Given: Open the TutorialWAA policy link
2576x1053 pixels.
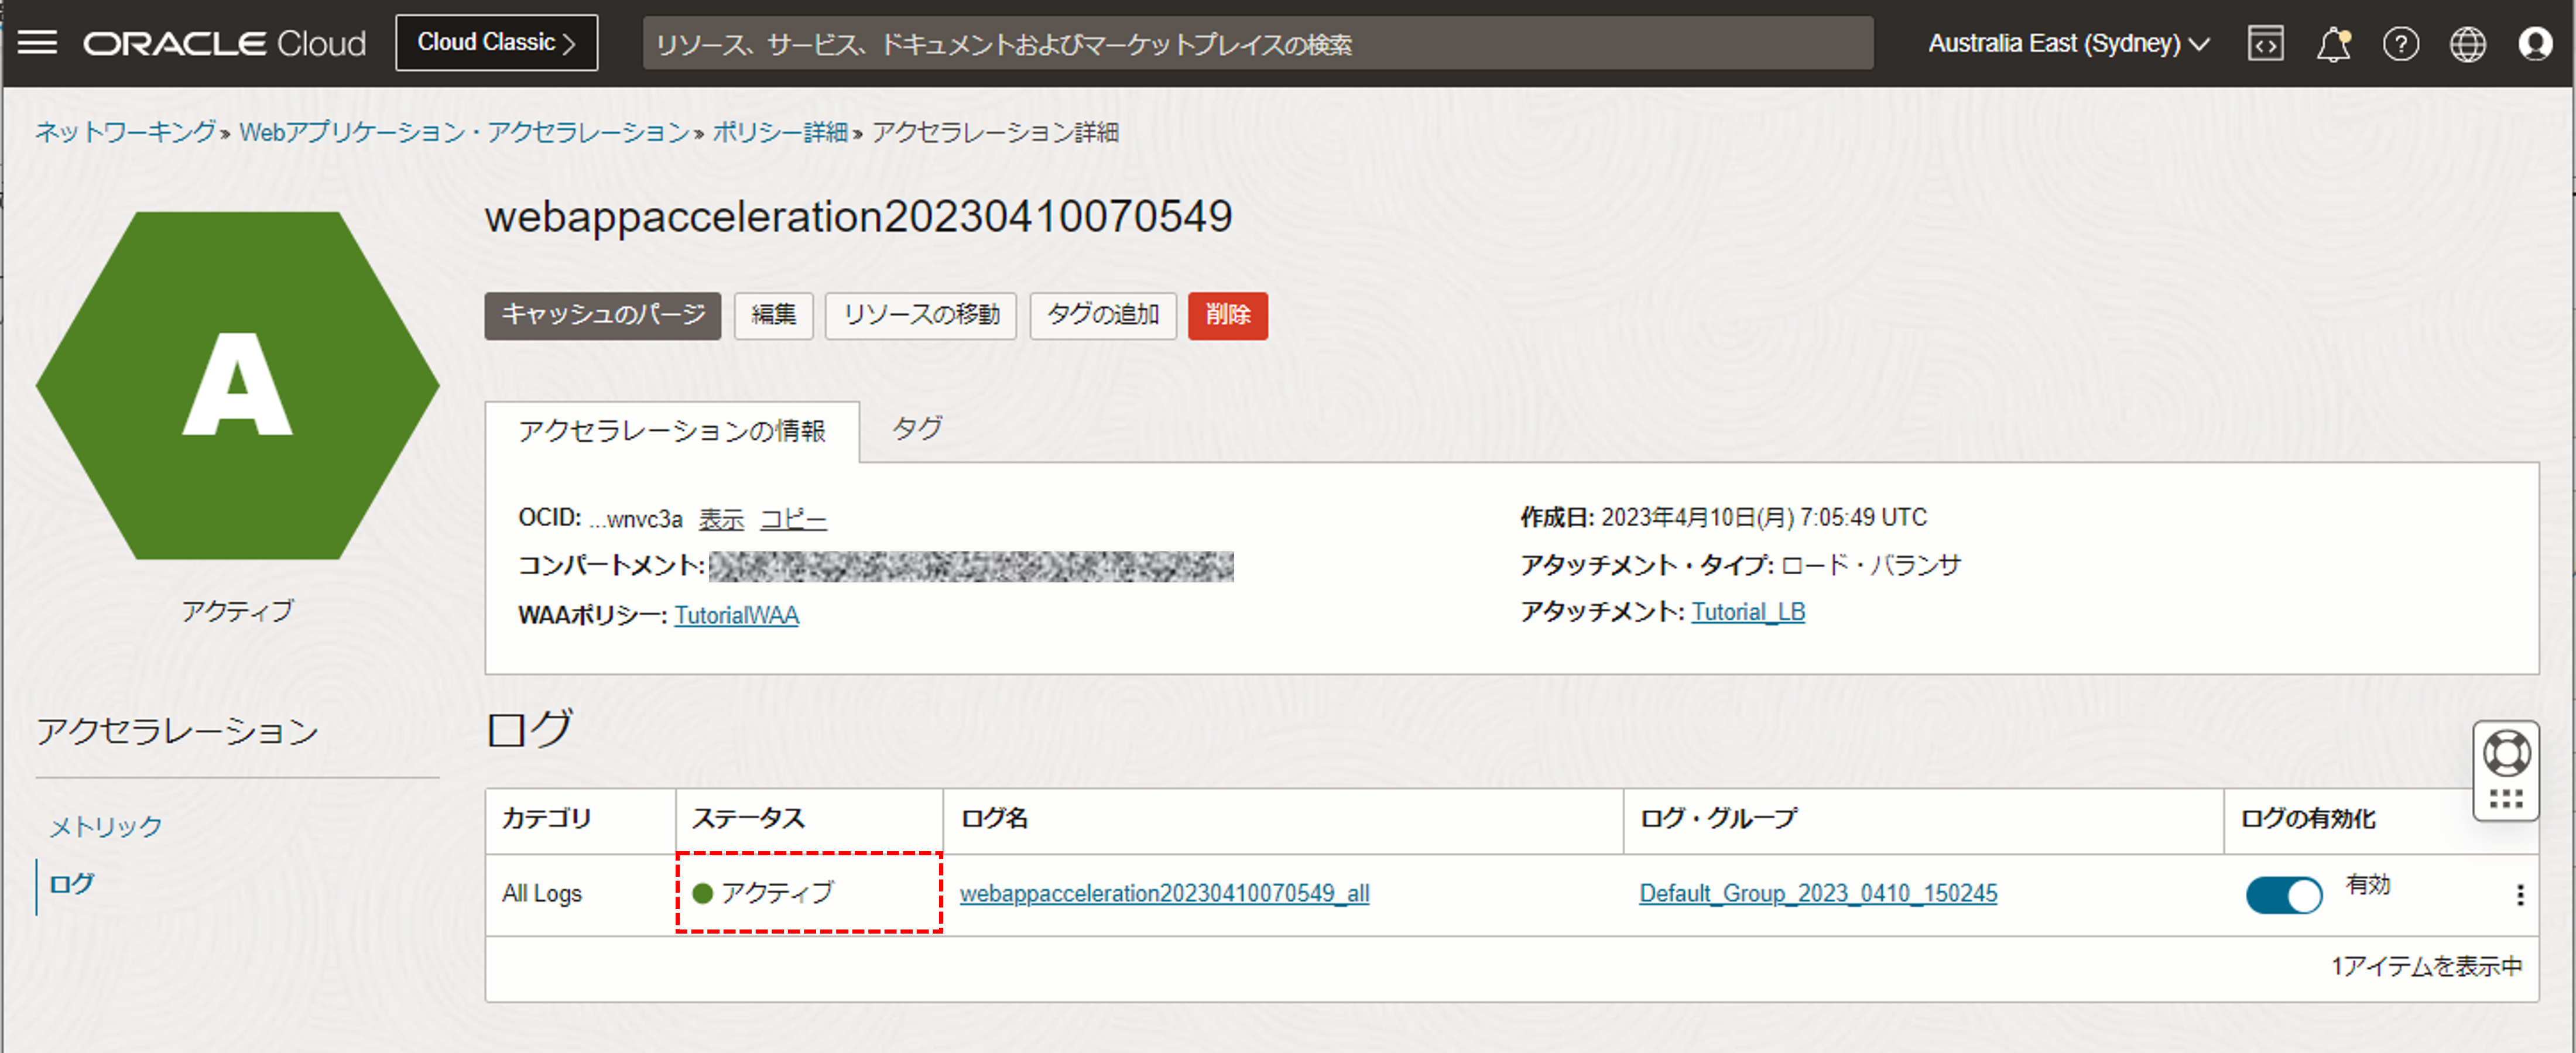Looking at the screenshot, I should point(737,614).
